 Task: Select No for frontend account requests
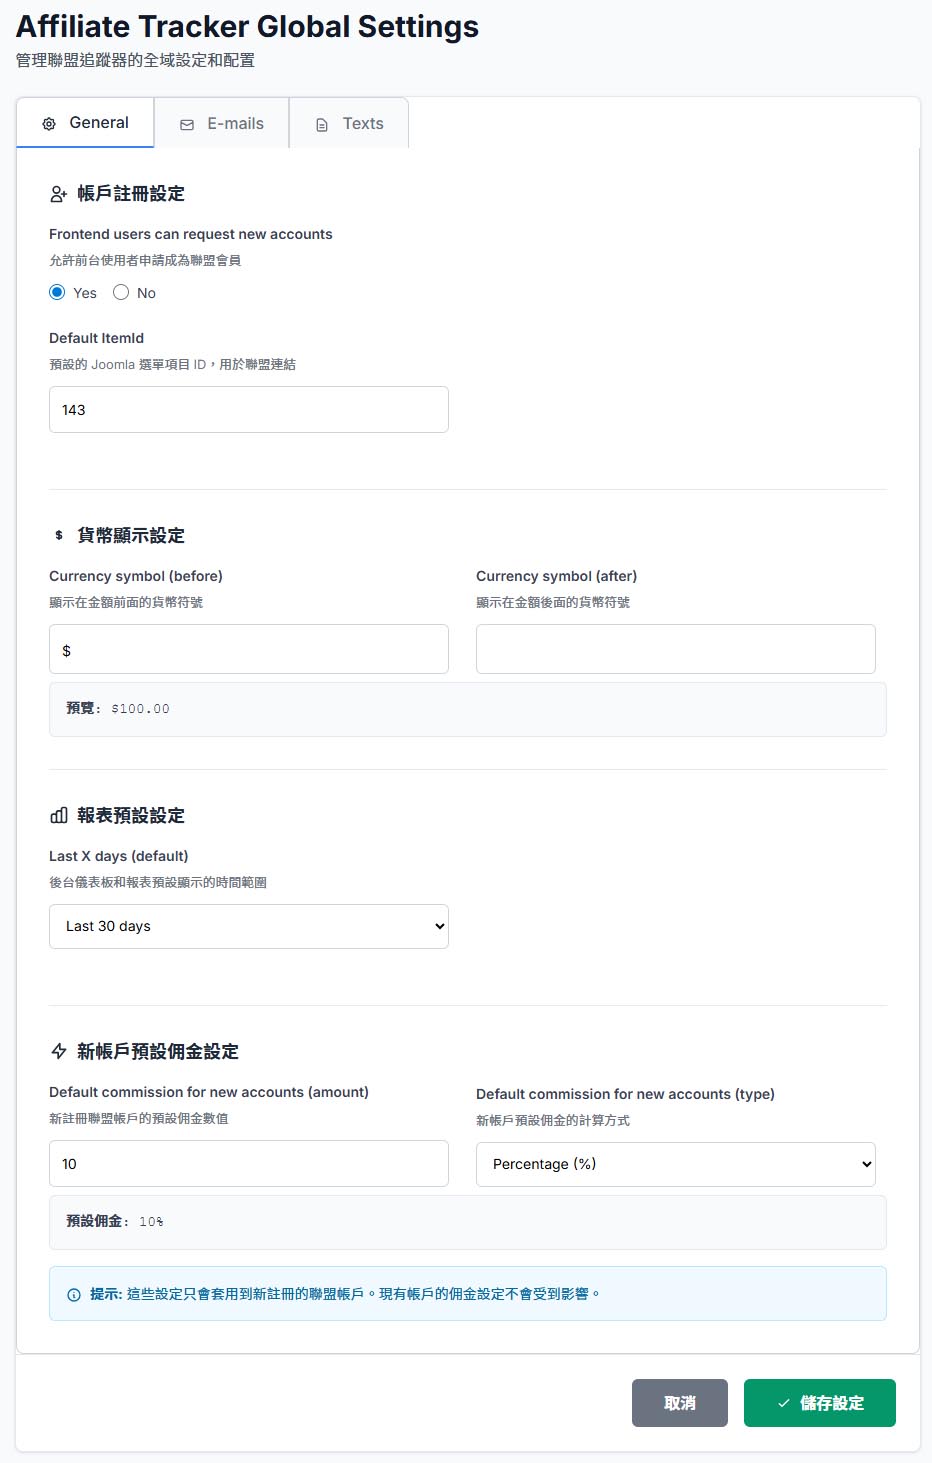coord(121,292)
